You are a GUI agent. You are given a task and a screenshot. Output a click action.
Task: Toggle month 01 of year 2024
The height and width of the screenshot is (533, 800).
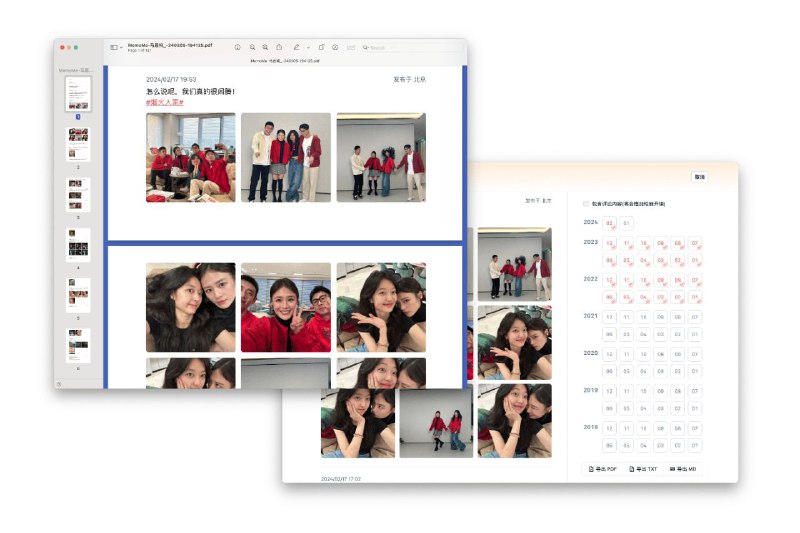627,223
